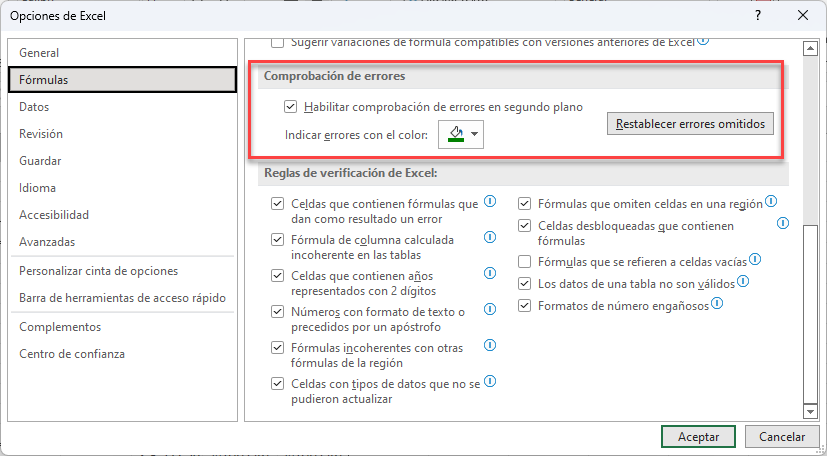Open the Datos category
This screenshot has width=827, height=456.
[122, 107]
